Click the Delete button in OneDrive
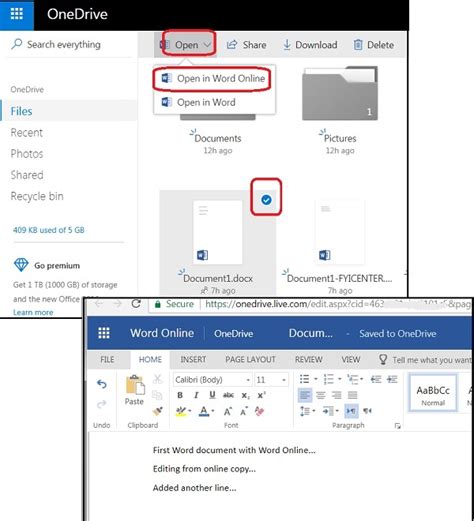474x521 pixels. [x=374, y=45]
